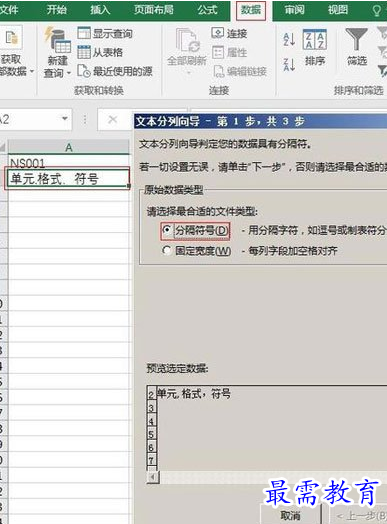
Task: Select cell containing NS001
Action: click(69, 163)
